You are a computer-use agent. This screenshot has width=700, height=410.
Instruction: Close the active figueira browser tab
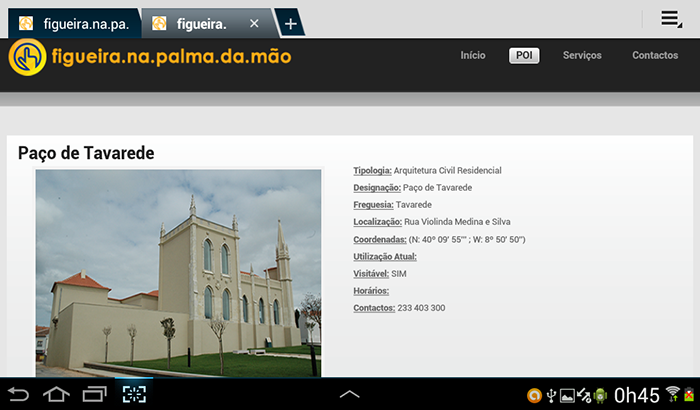(x=254, y=23)
